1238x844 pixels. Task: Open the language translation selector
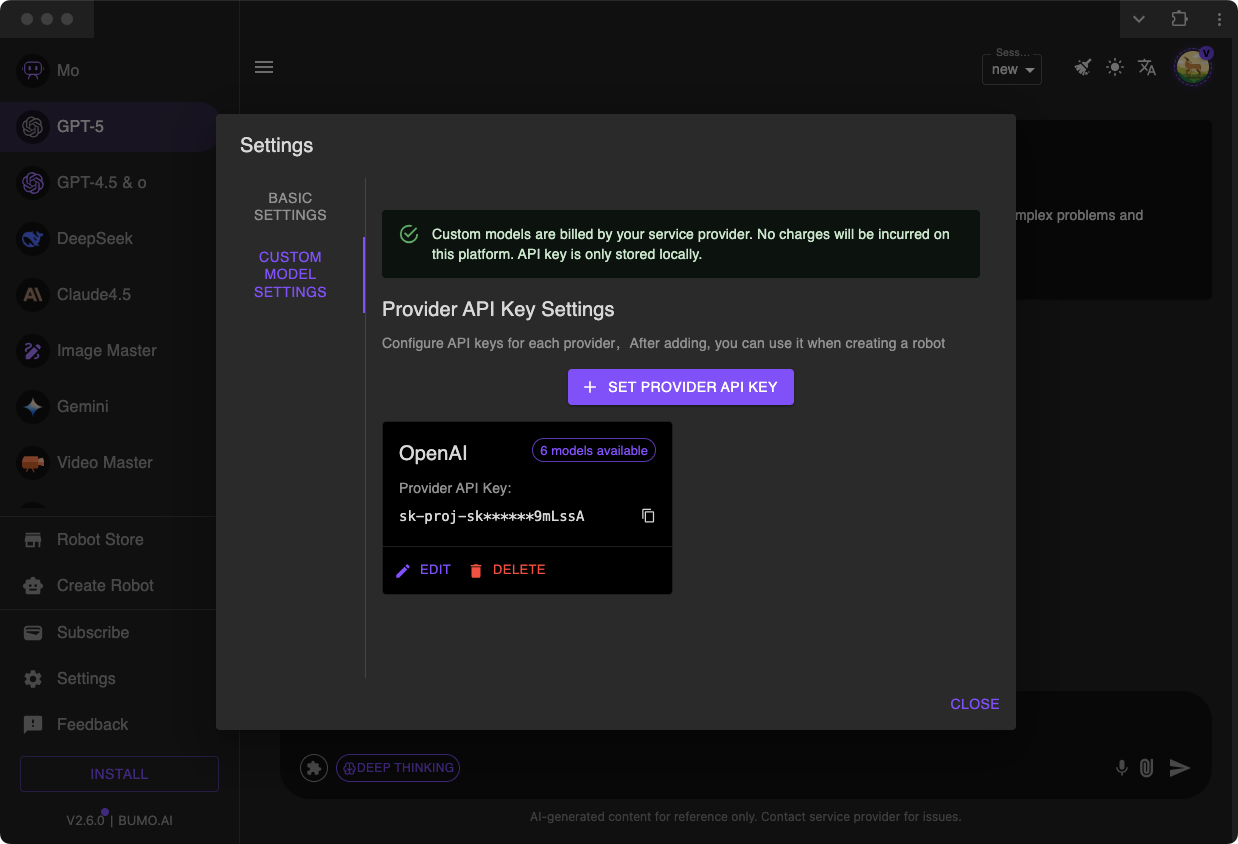(1146, 68)
